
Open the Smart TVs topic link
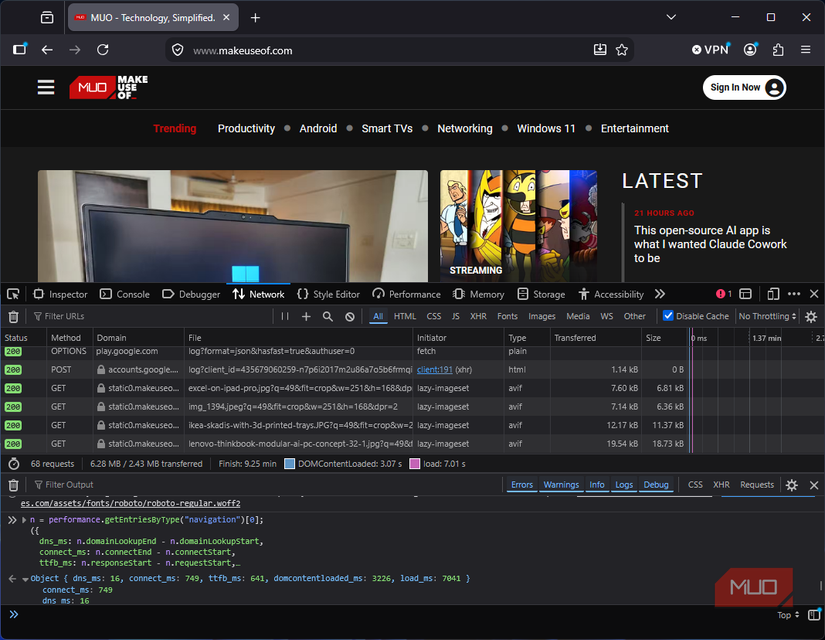click(387, 128)
